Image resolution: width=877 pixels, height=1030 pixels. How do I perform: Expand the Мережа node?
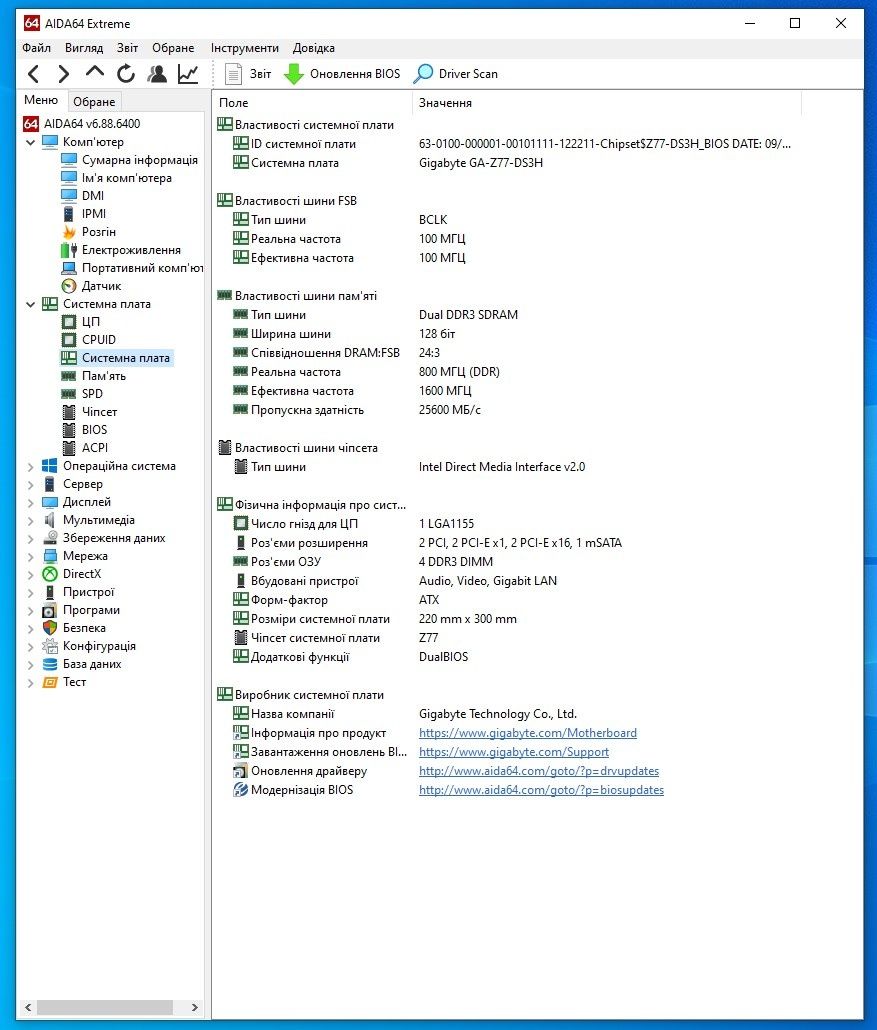point(30,556)
